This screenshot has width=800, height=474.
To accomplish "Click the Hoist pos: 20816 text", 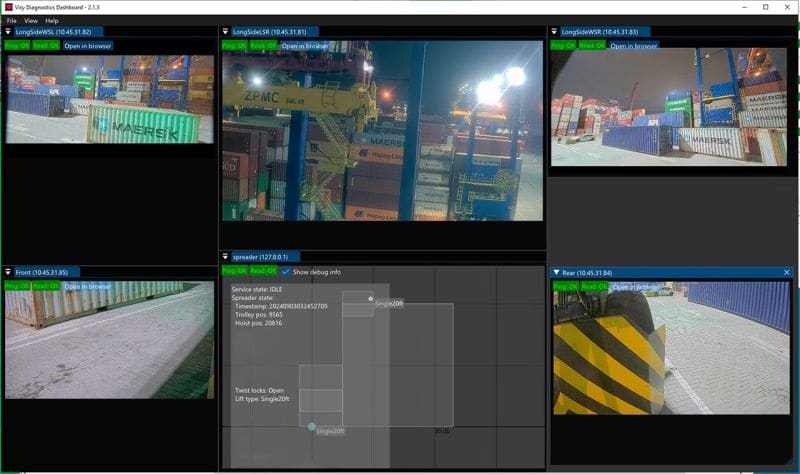I will (258, 323).
